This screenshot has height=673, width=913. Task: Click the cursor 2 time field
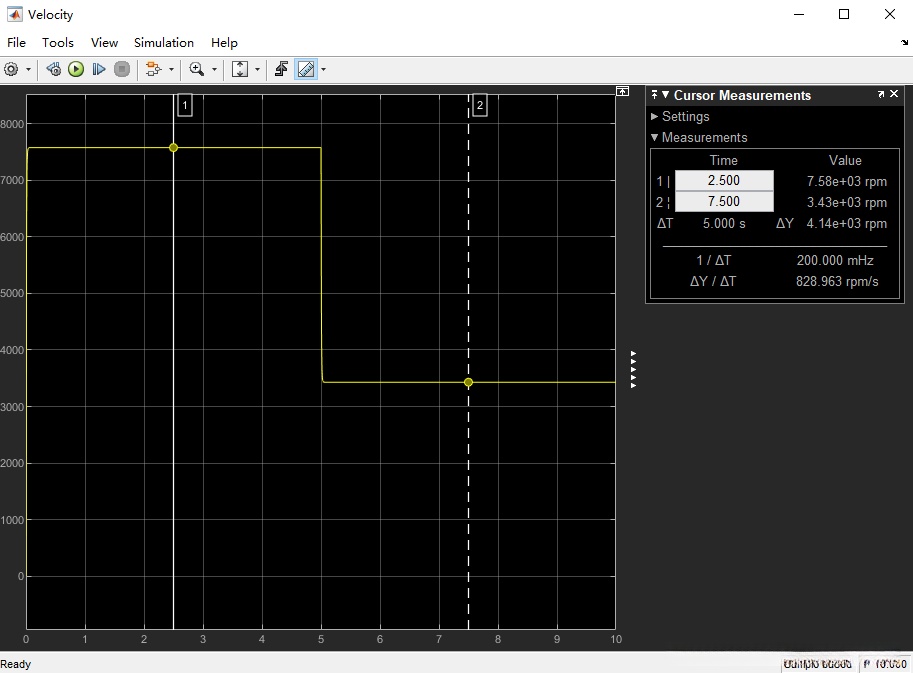tap(724, 202)
